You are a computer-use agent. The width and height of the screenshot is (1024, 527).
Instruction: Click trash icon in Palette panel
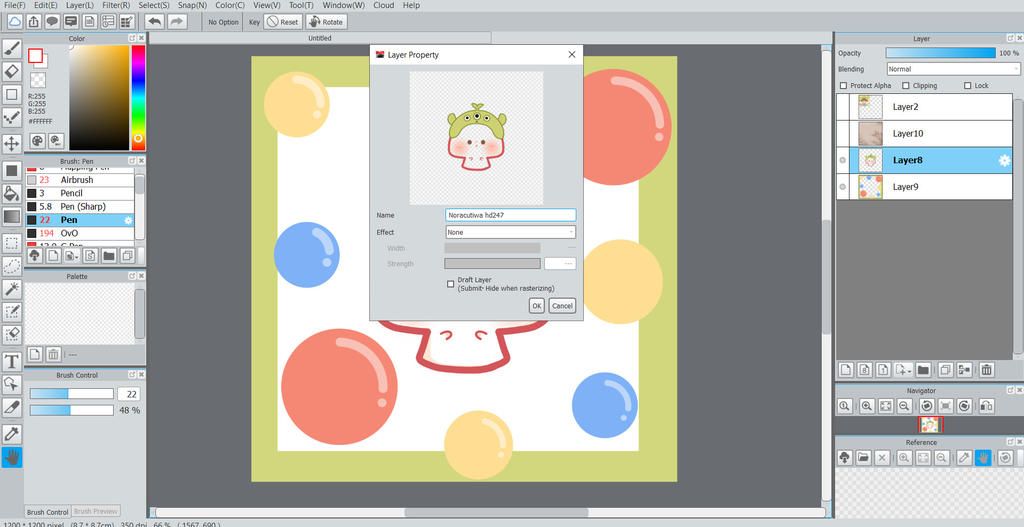54,354
